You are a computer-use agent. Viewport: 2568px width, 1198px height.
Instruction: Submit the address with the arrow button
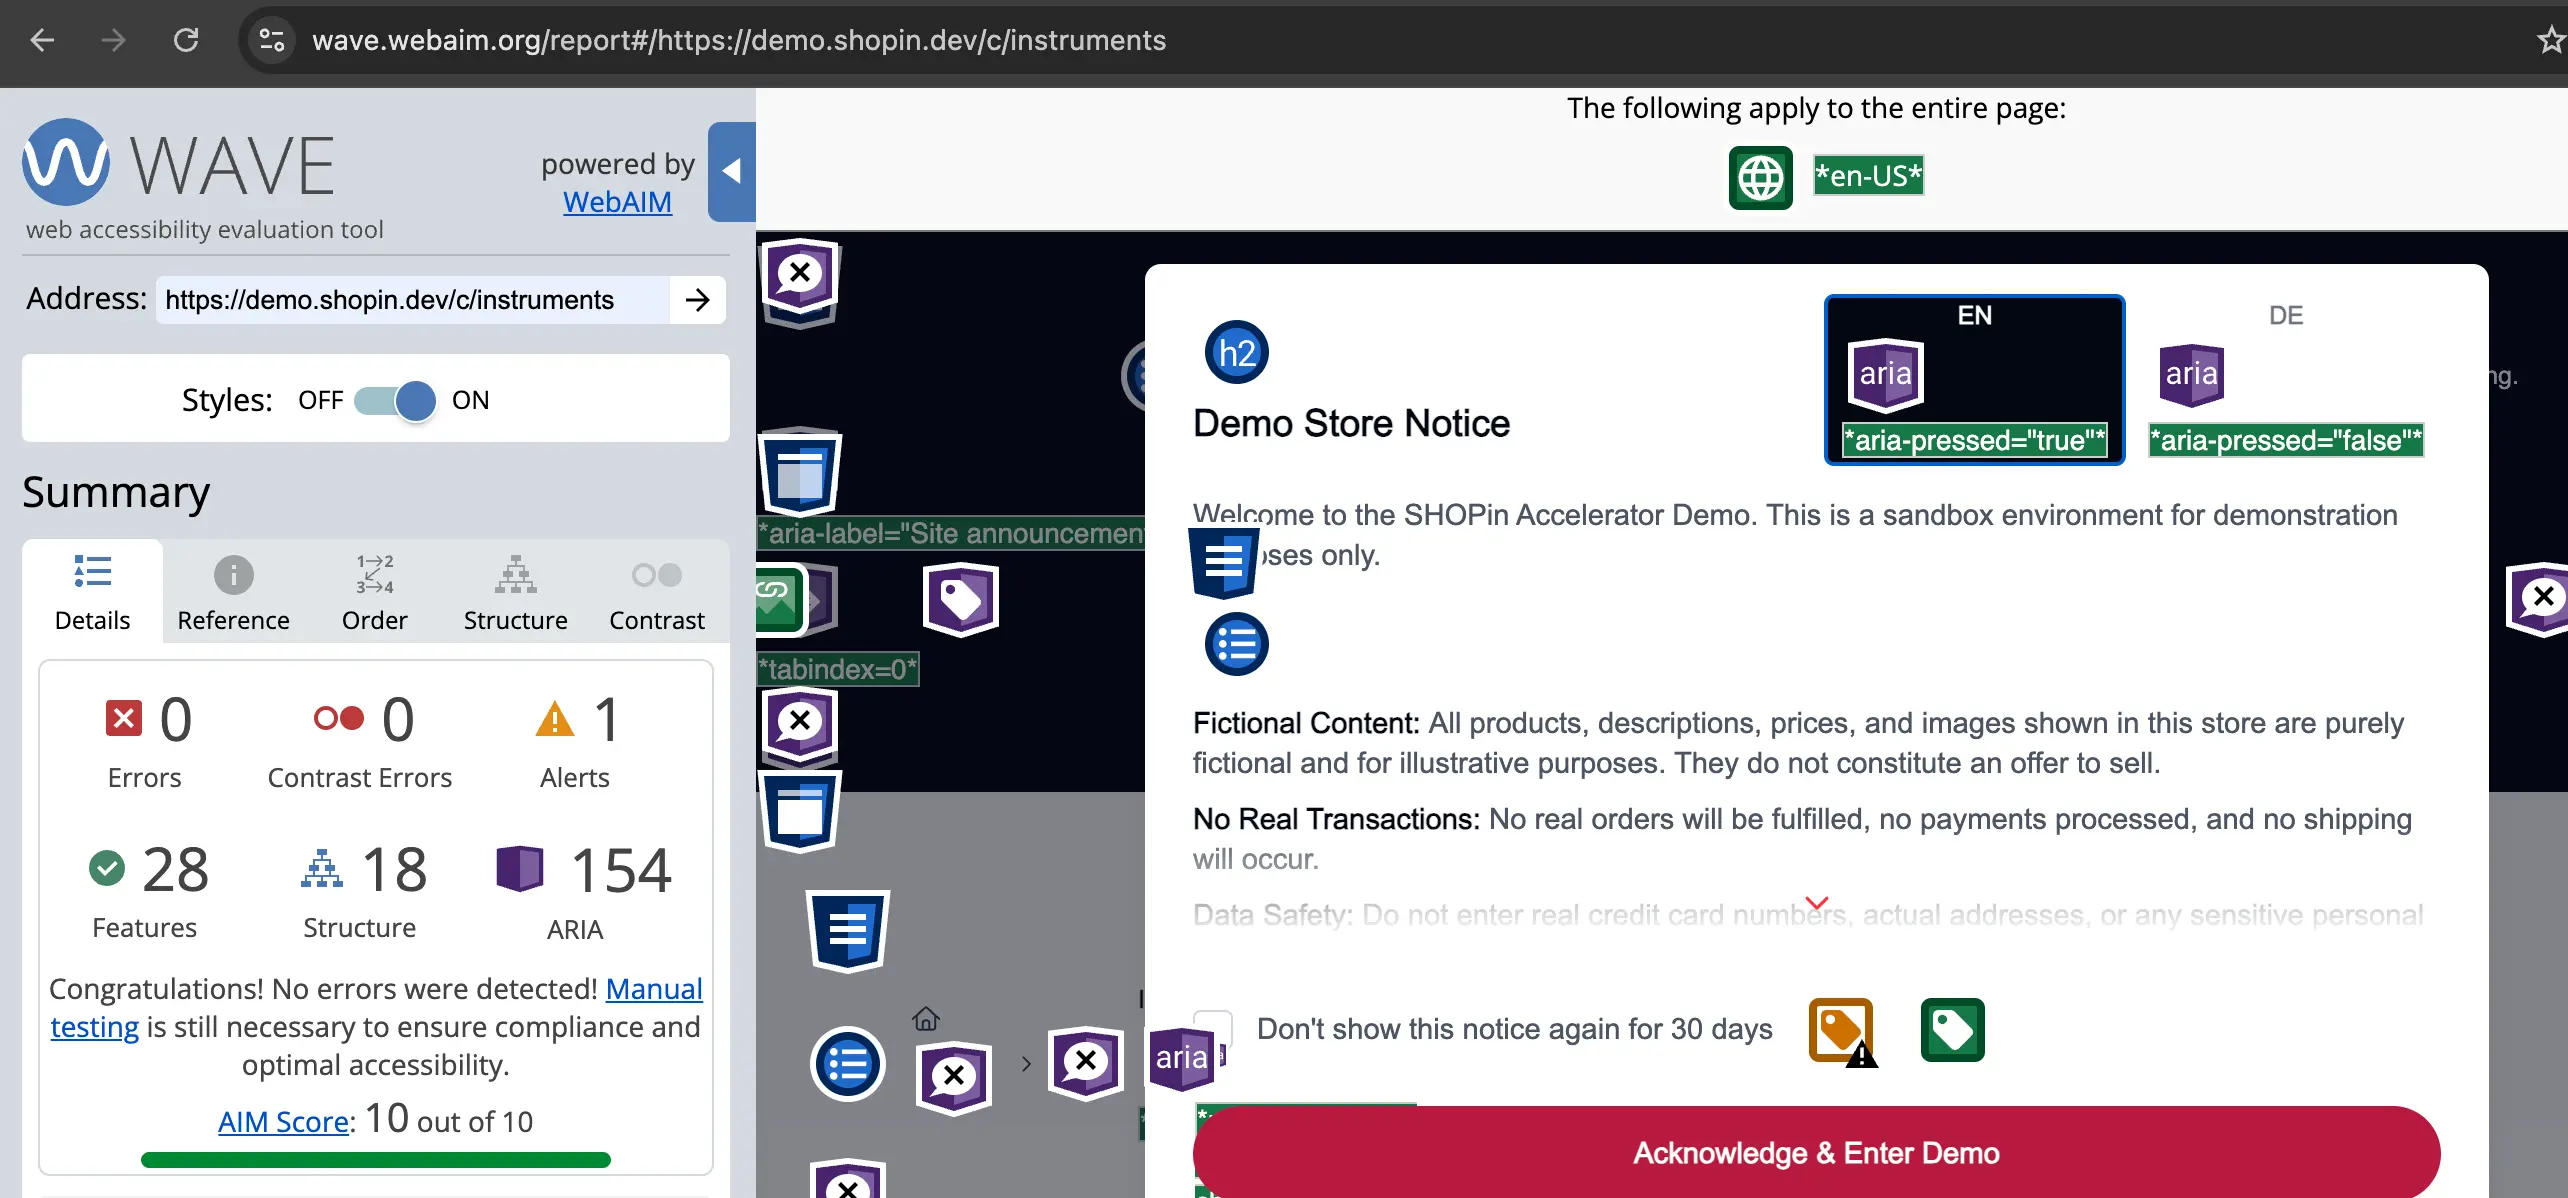point(698,300)
